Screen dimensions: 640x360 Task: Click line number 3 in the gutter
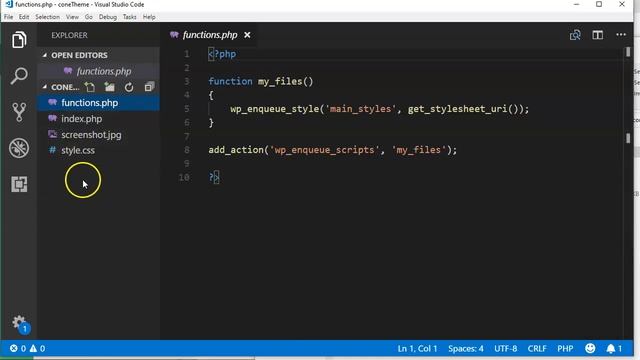click(187, 81)
